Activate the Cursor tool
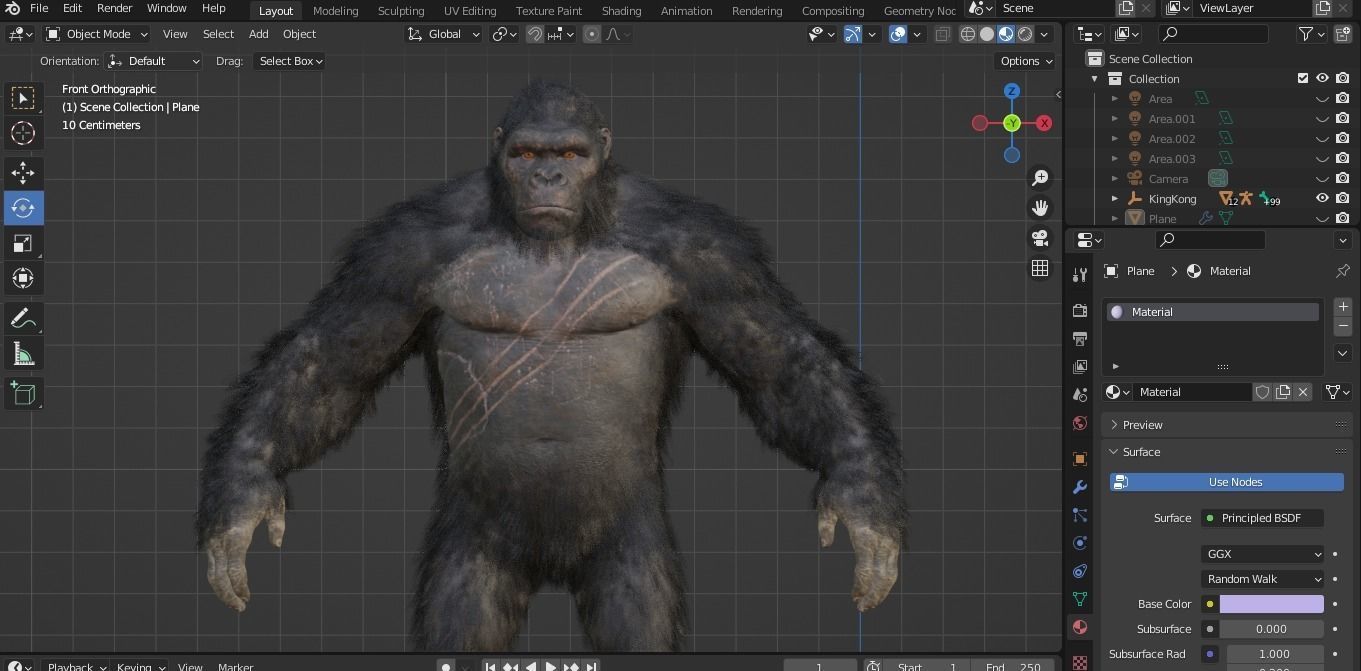 22,133
